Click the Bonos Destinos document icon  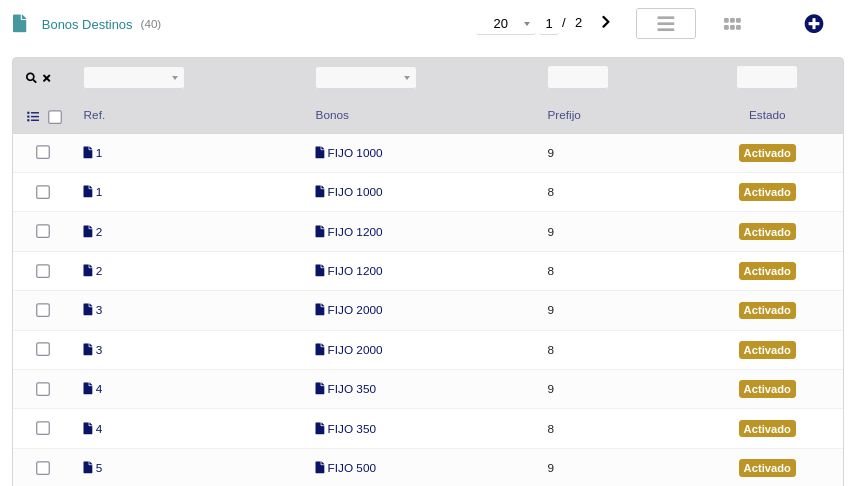pos(20,23)
